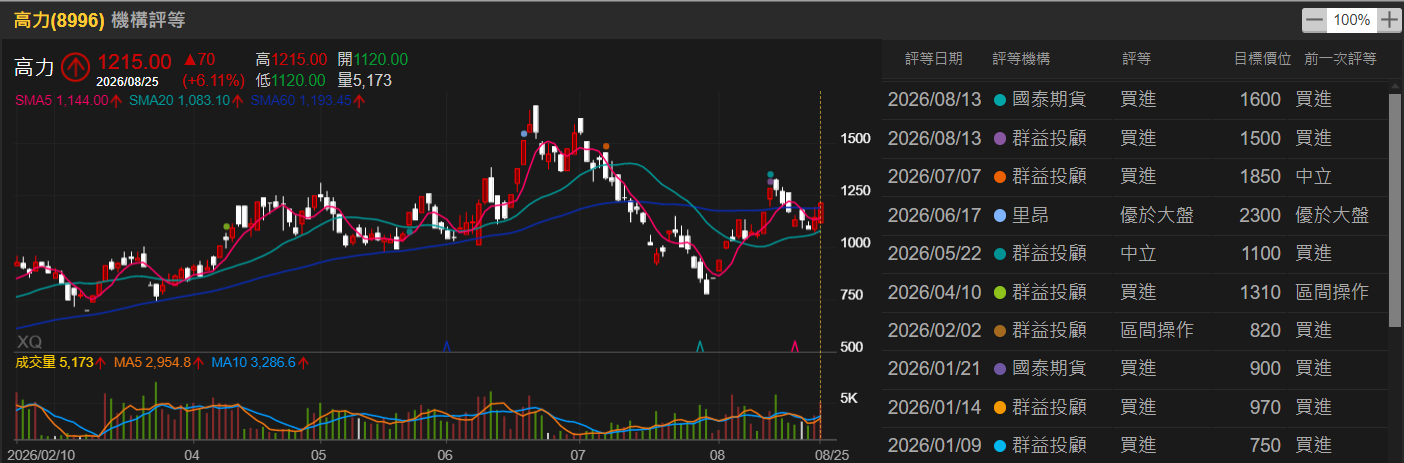Click the brown dot in 2026/02/02 row

coord(1000,330)
